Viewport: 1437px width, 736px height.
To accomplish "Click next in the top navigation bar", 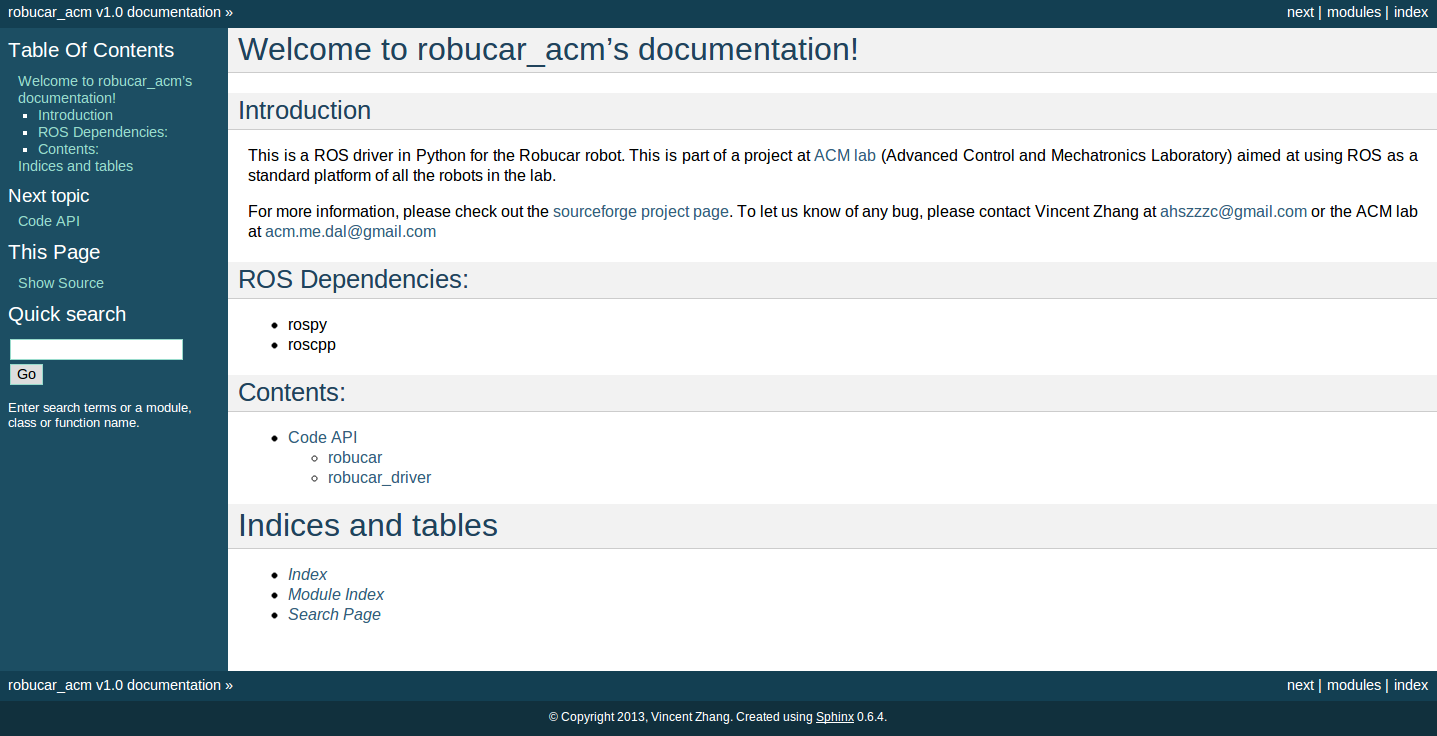I will (1300, 12).
